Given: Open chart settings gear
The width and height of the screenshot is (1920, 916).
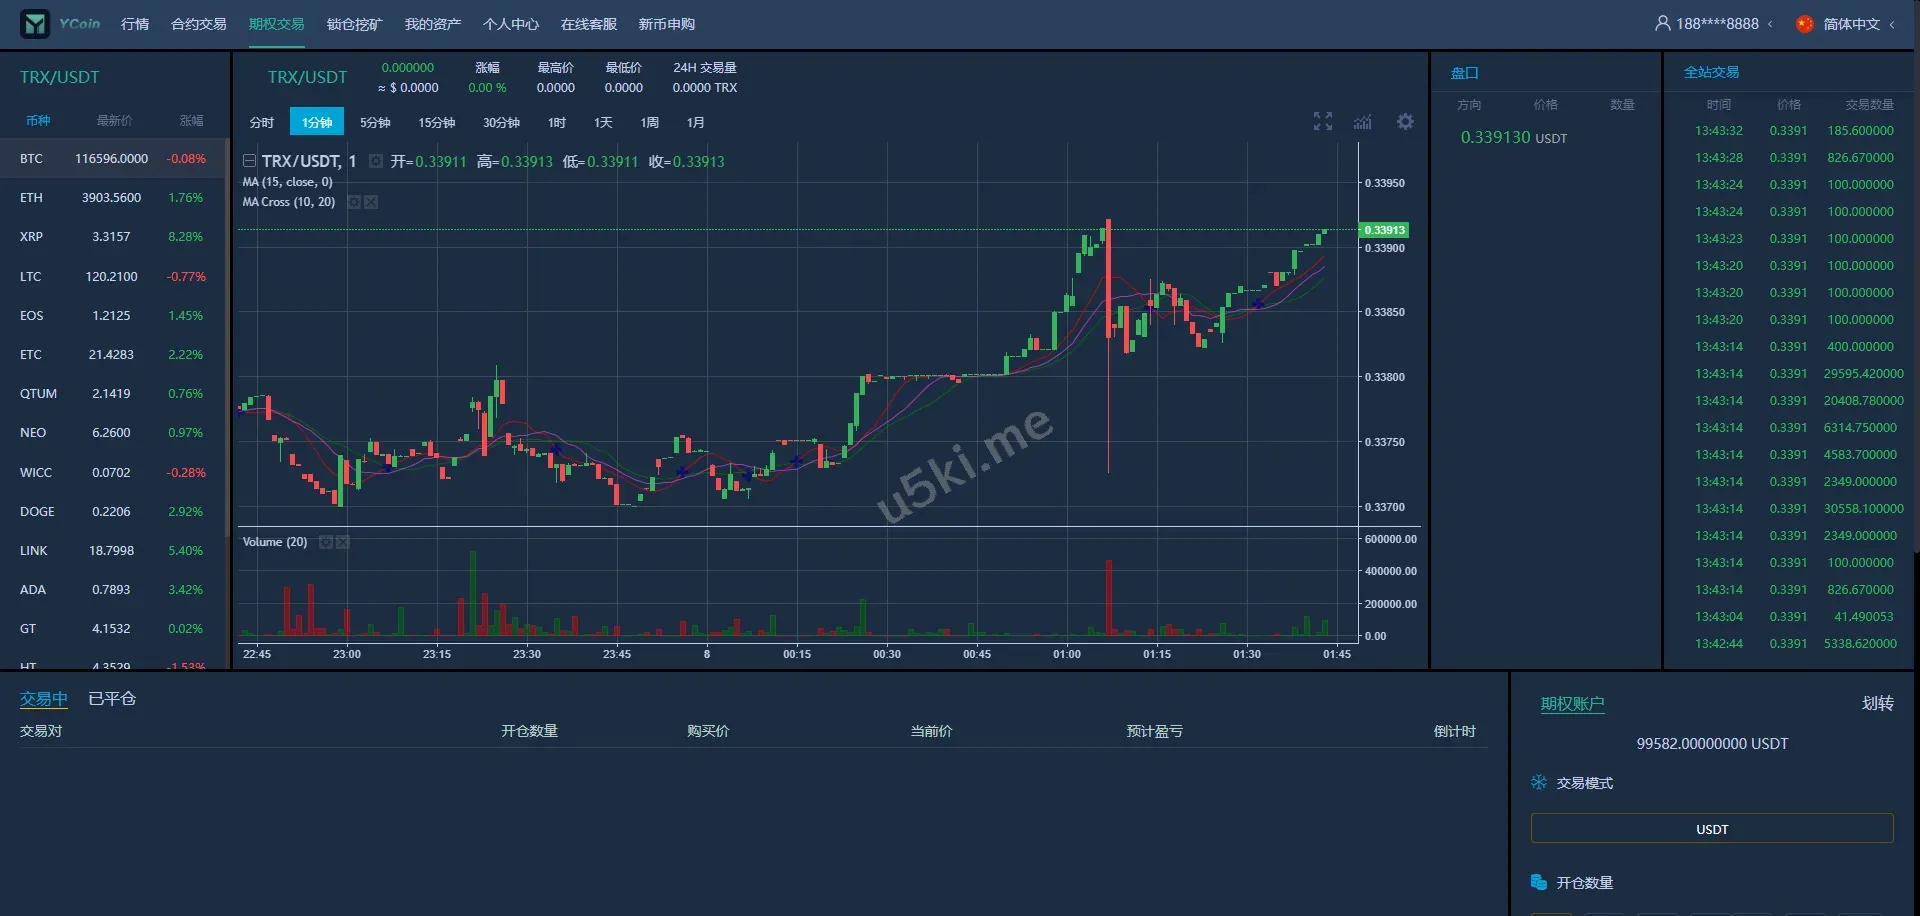Looking at the screenshot, I should pyautogui.click(x=1405, y=122).
